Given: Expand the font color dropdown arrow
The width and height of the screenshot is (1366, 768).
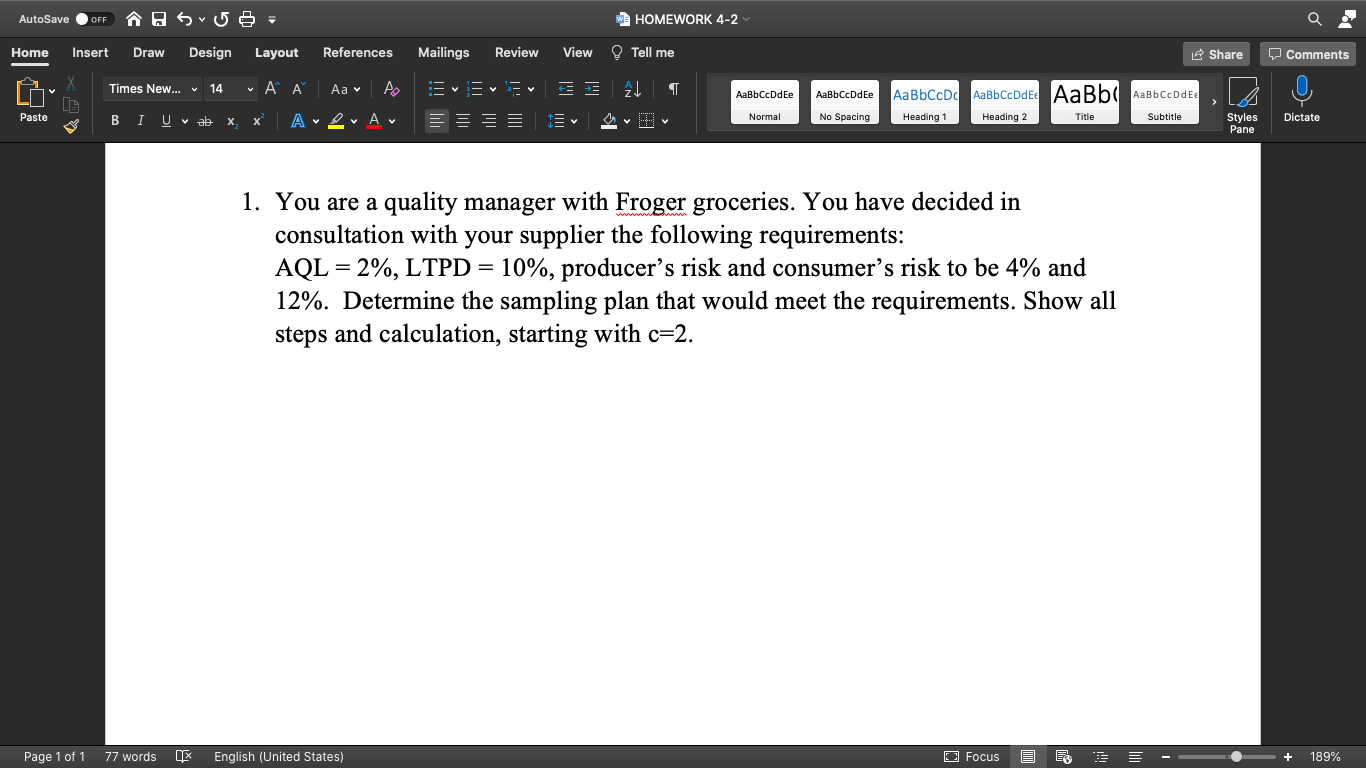Looking at the screenshot, I should tap(392, 122).
